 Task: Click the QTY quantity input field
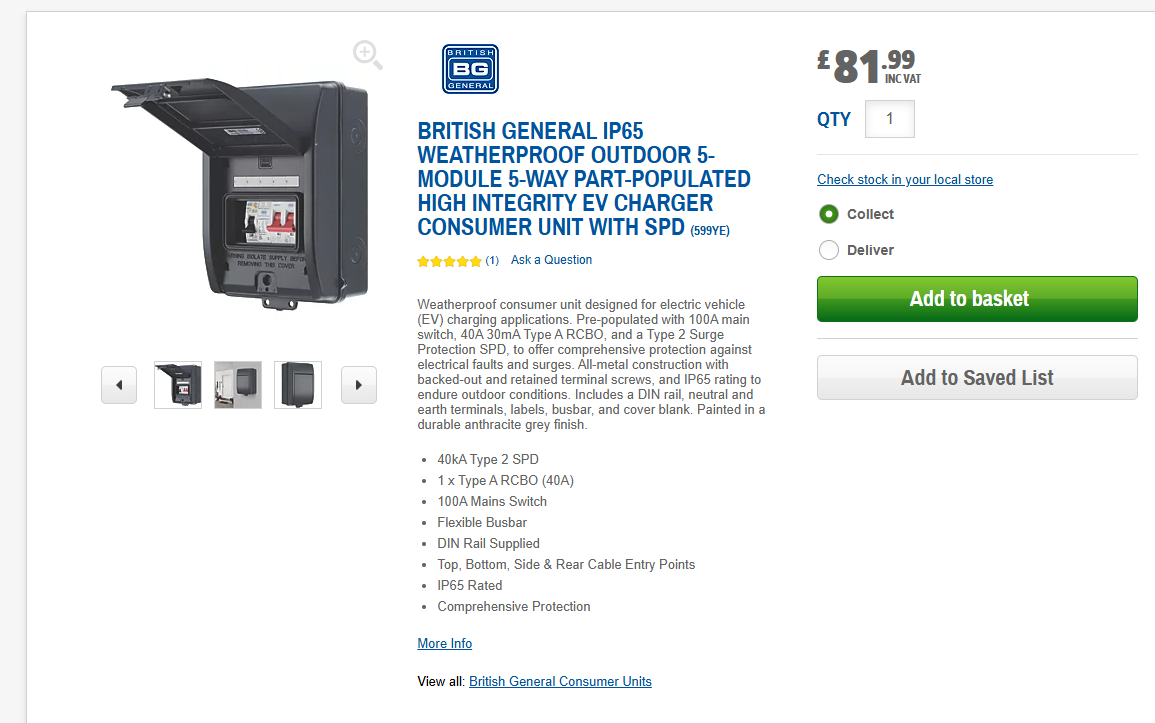click(x=890, y=119)
